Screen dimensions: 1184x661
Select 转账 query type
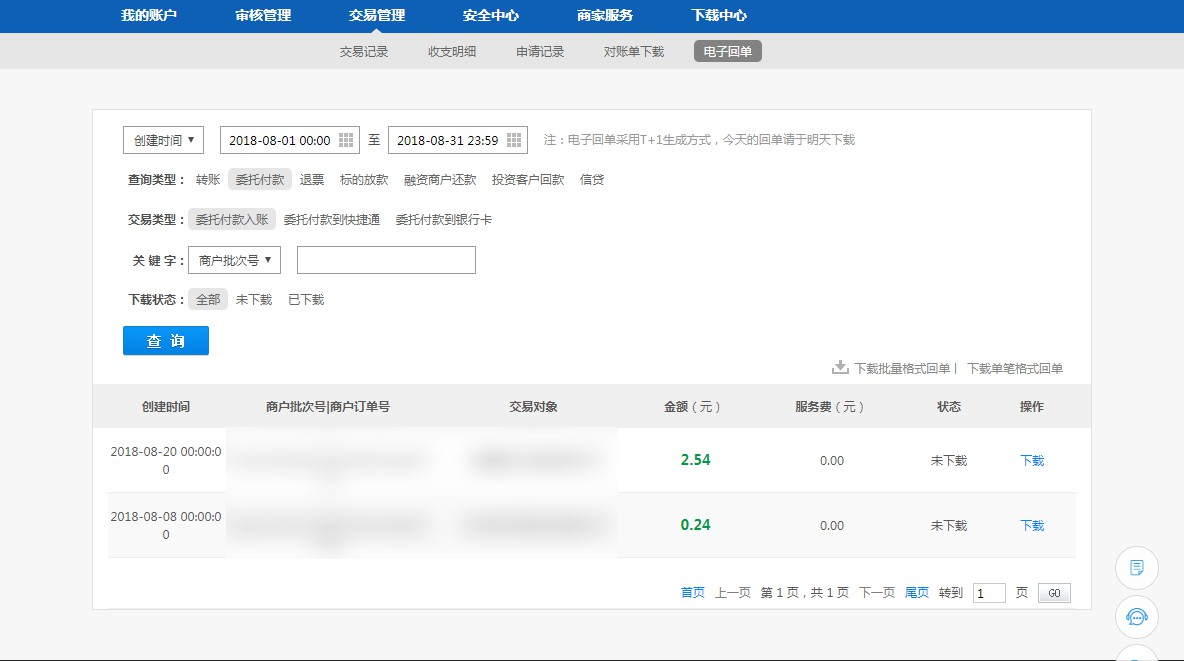[x=207, y=180]
